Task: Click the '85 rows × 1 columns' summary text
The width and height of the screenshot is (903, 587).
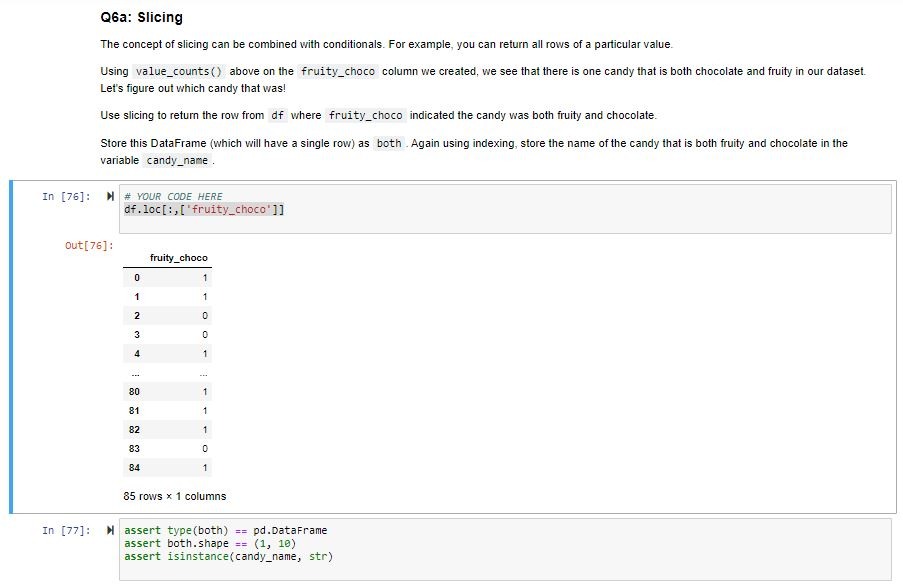Action: pyautogui.click(x=173, y=495)
